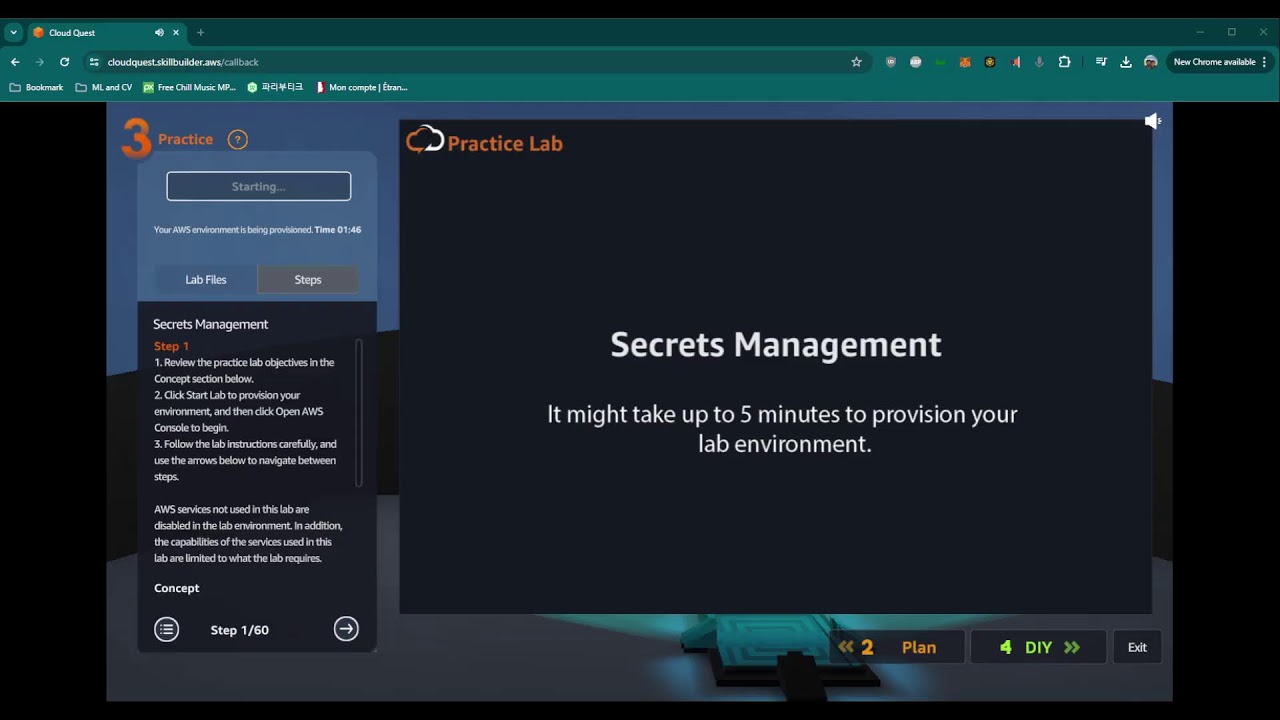Open the Free Chill Music MP bookmark
Image resolution: width=1280 pixels, height=720 pixels.
pos(190,87)
